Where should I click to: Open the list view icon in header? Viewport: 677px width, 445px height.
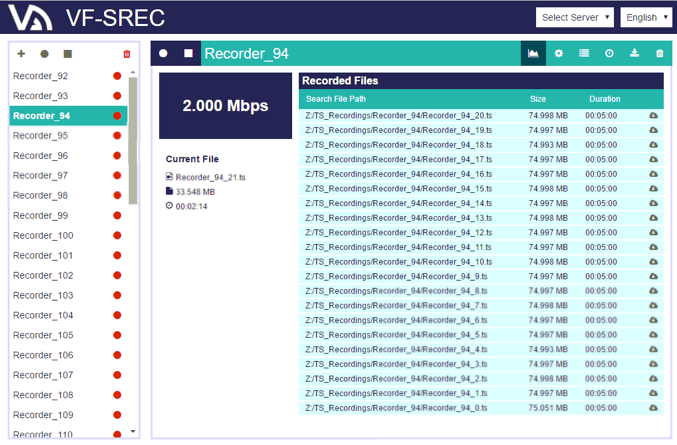(584, 53)
